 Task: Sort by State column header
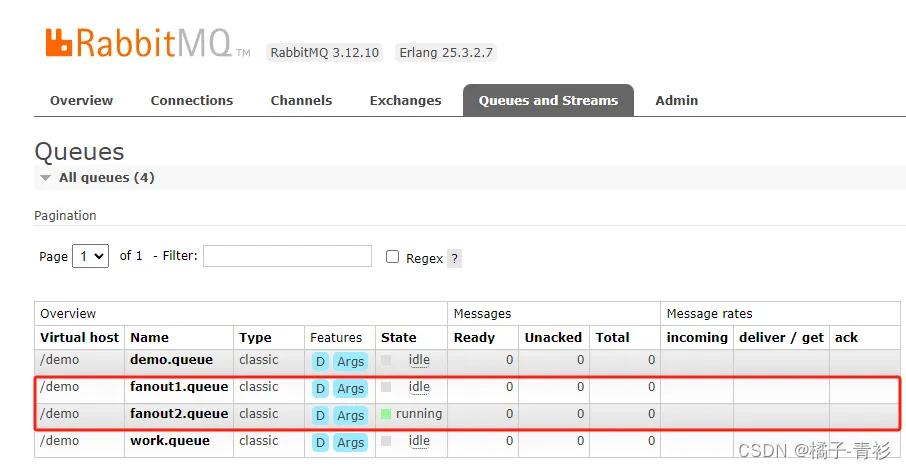click(x=398, y=337)
